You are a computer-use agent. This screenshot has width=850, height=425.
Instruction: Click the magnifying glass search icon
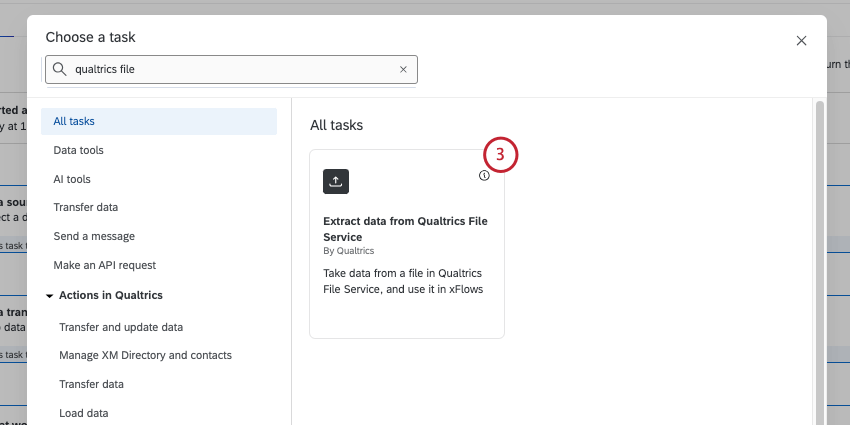[60, 69]
